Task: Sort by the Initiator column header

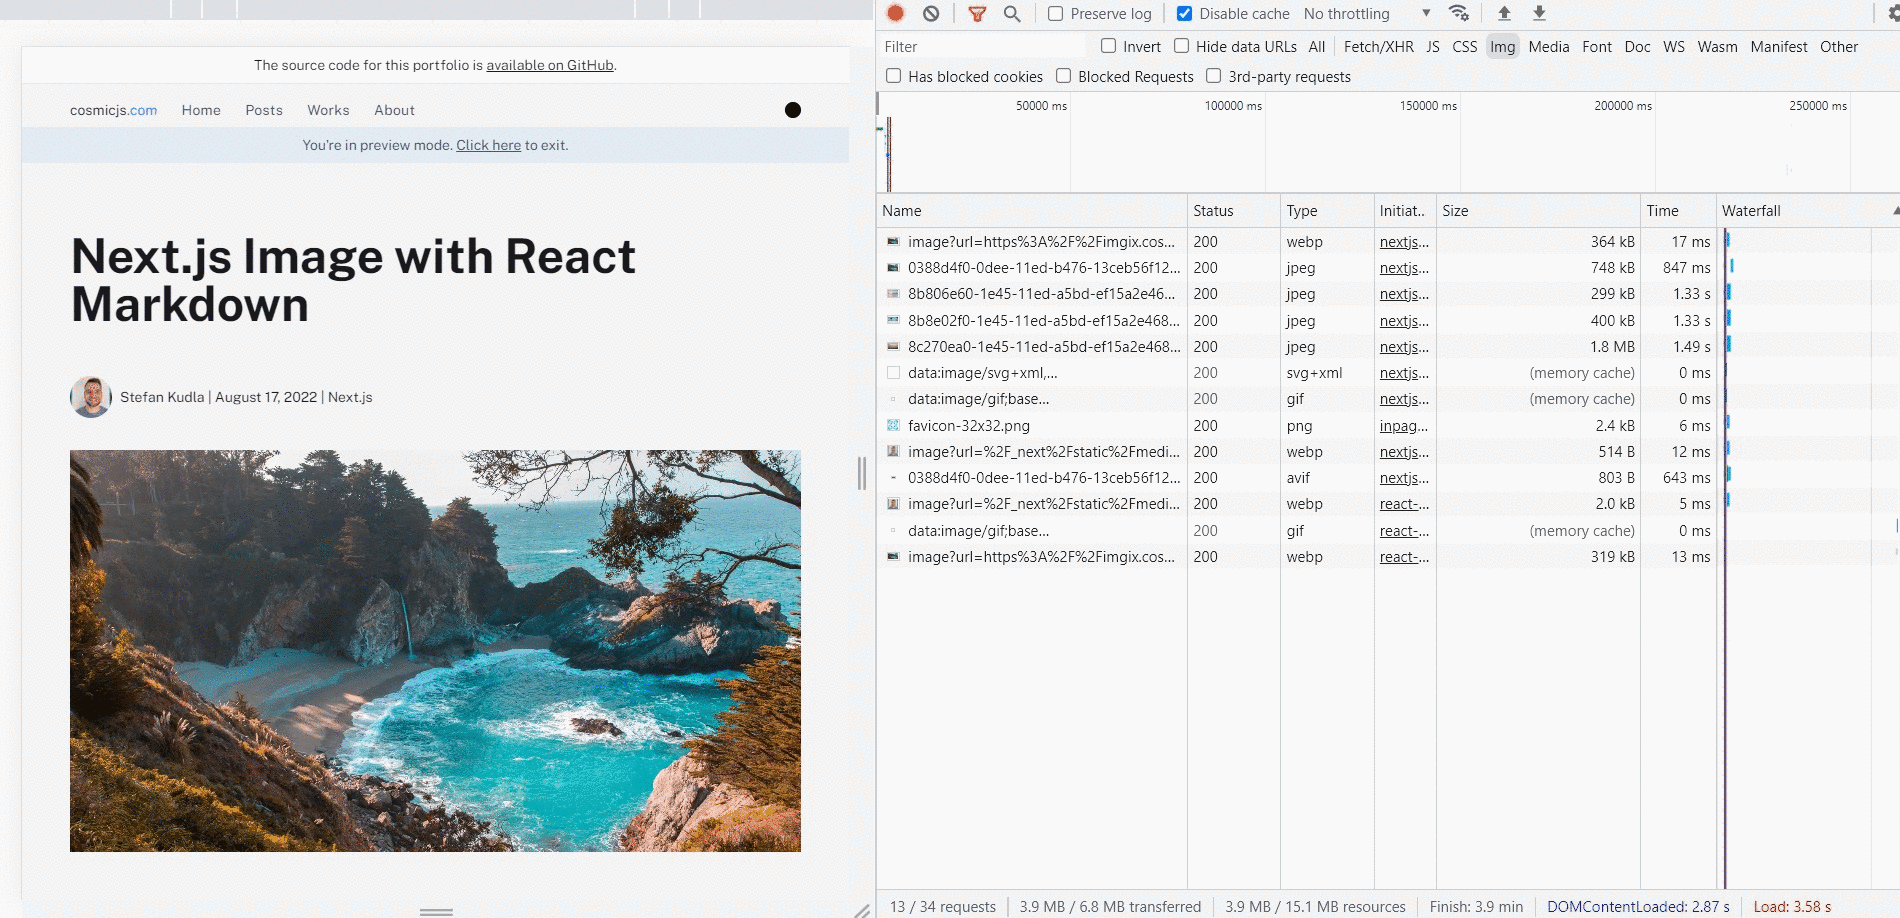Action: pyautogui.click(x=1404, y=211)
